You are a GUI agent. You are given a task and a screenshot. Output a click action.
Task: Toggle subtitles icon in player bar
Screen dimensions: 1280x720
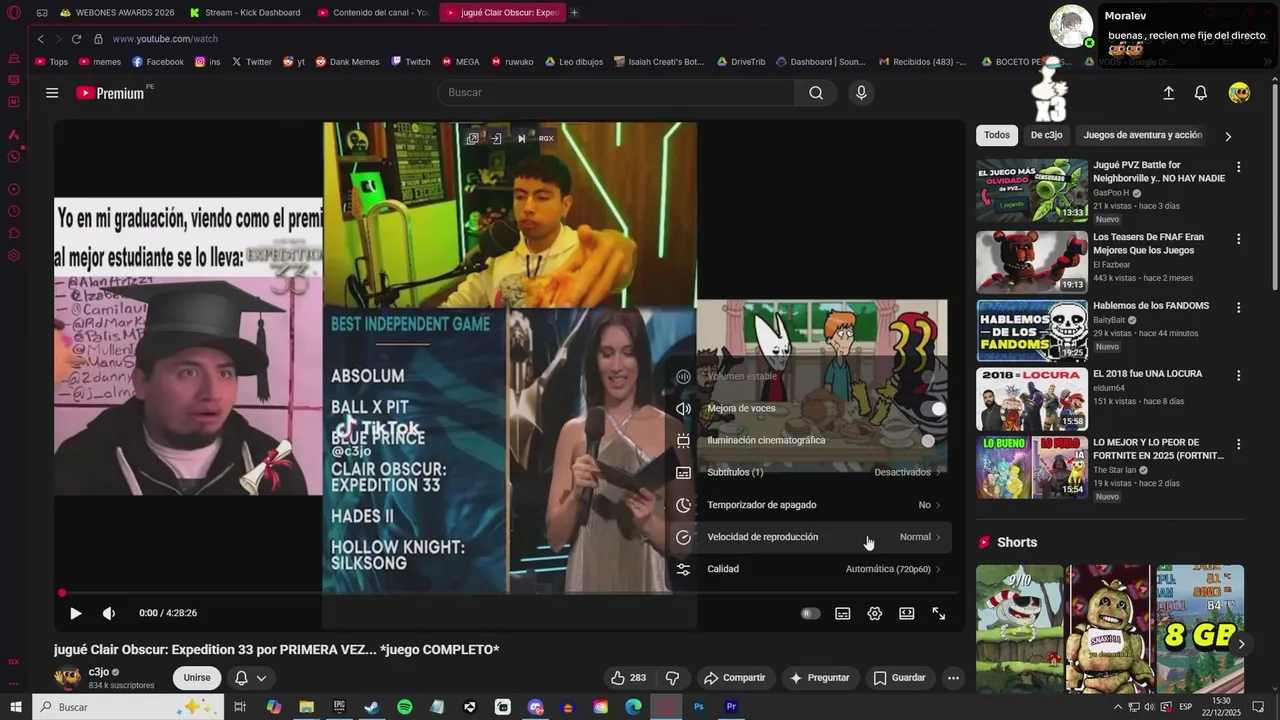click(843, 613)
